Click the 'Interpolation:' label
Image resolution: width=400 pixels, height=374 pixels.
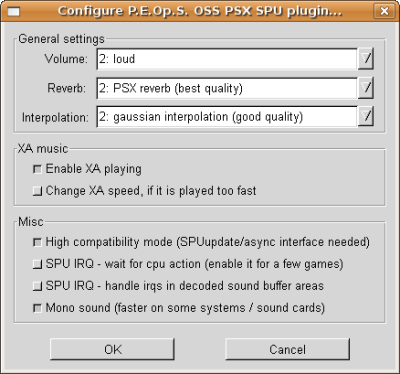55,118
